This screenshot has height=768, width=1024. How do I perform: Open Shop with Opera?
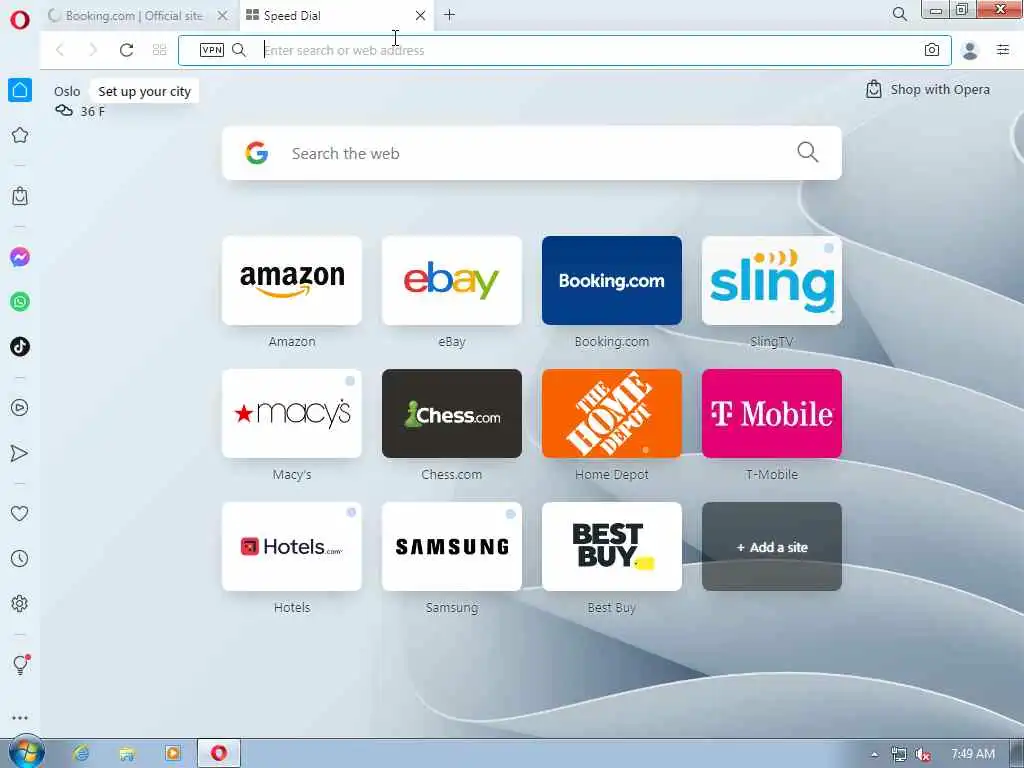tap(927, 89)
